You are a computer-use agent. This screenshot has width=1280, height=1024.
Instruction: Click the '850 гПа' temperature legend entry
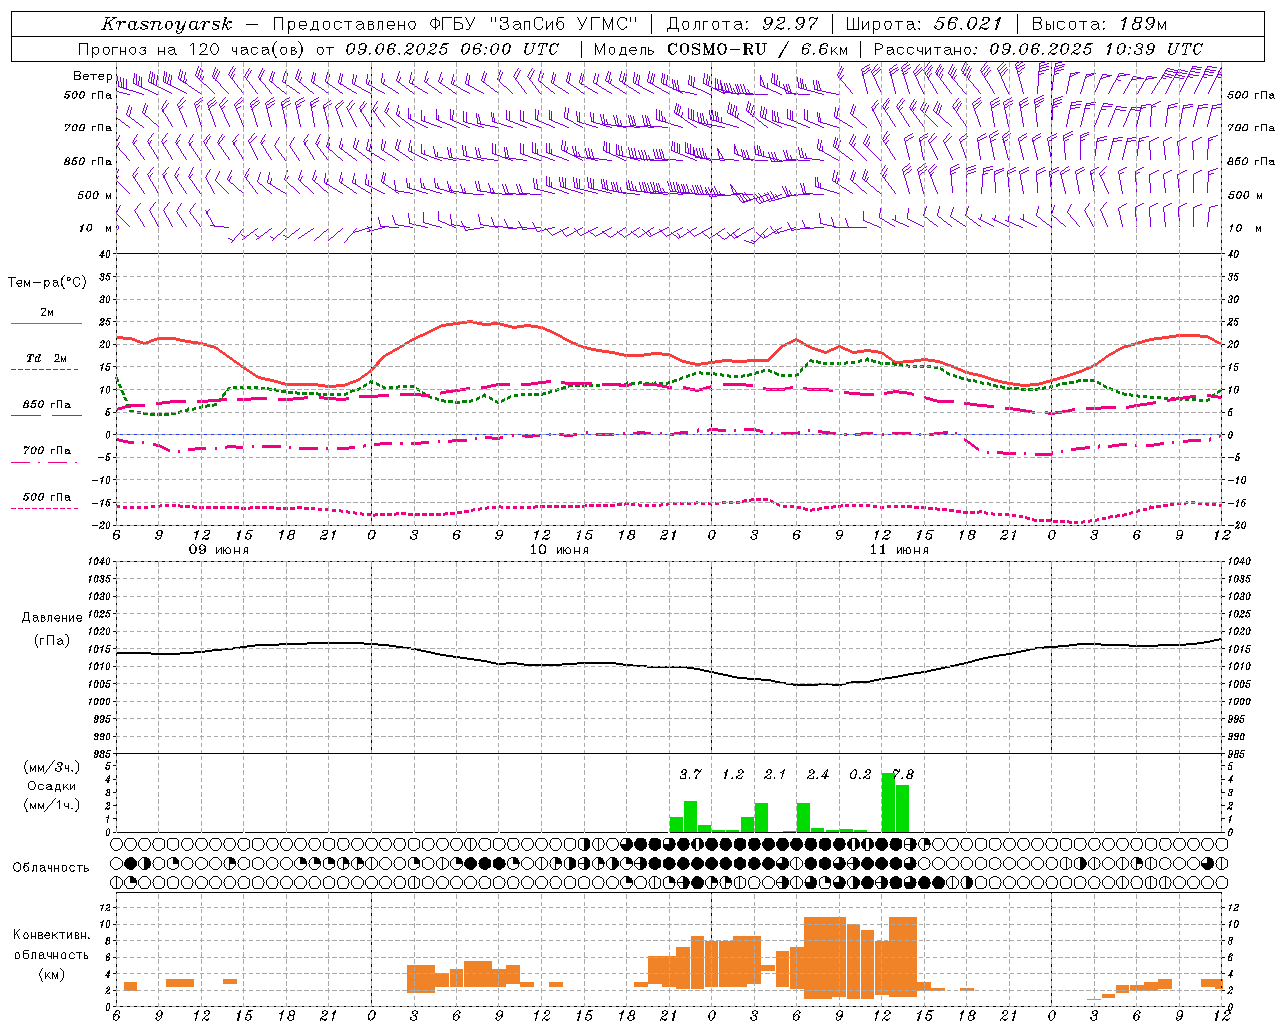(47, 405)
